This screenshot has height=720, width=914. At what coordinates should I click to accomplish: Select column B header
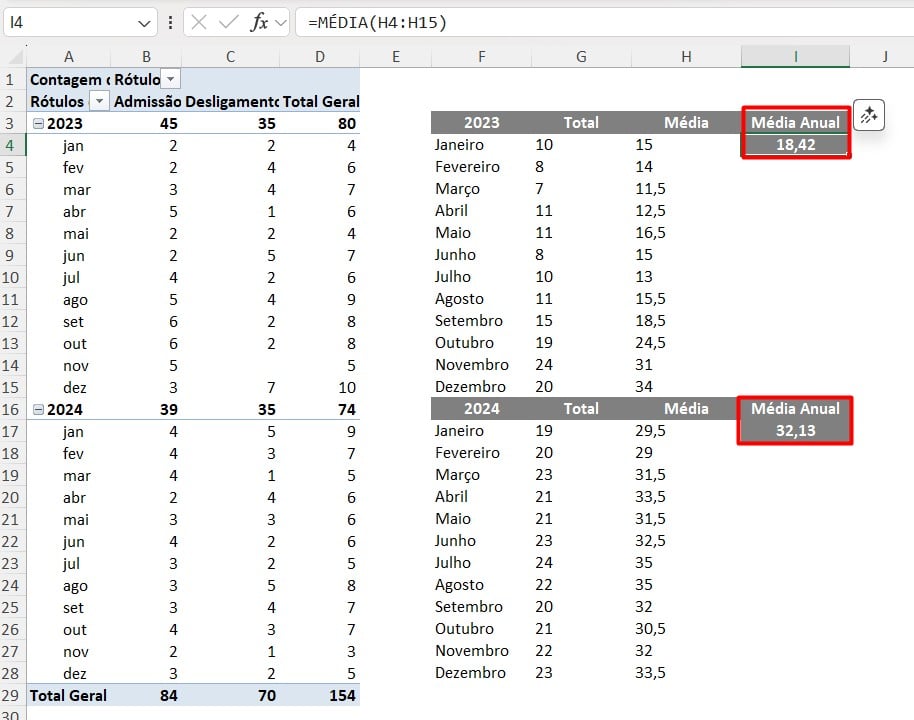click(x=146, y=57)
